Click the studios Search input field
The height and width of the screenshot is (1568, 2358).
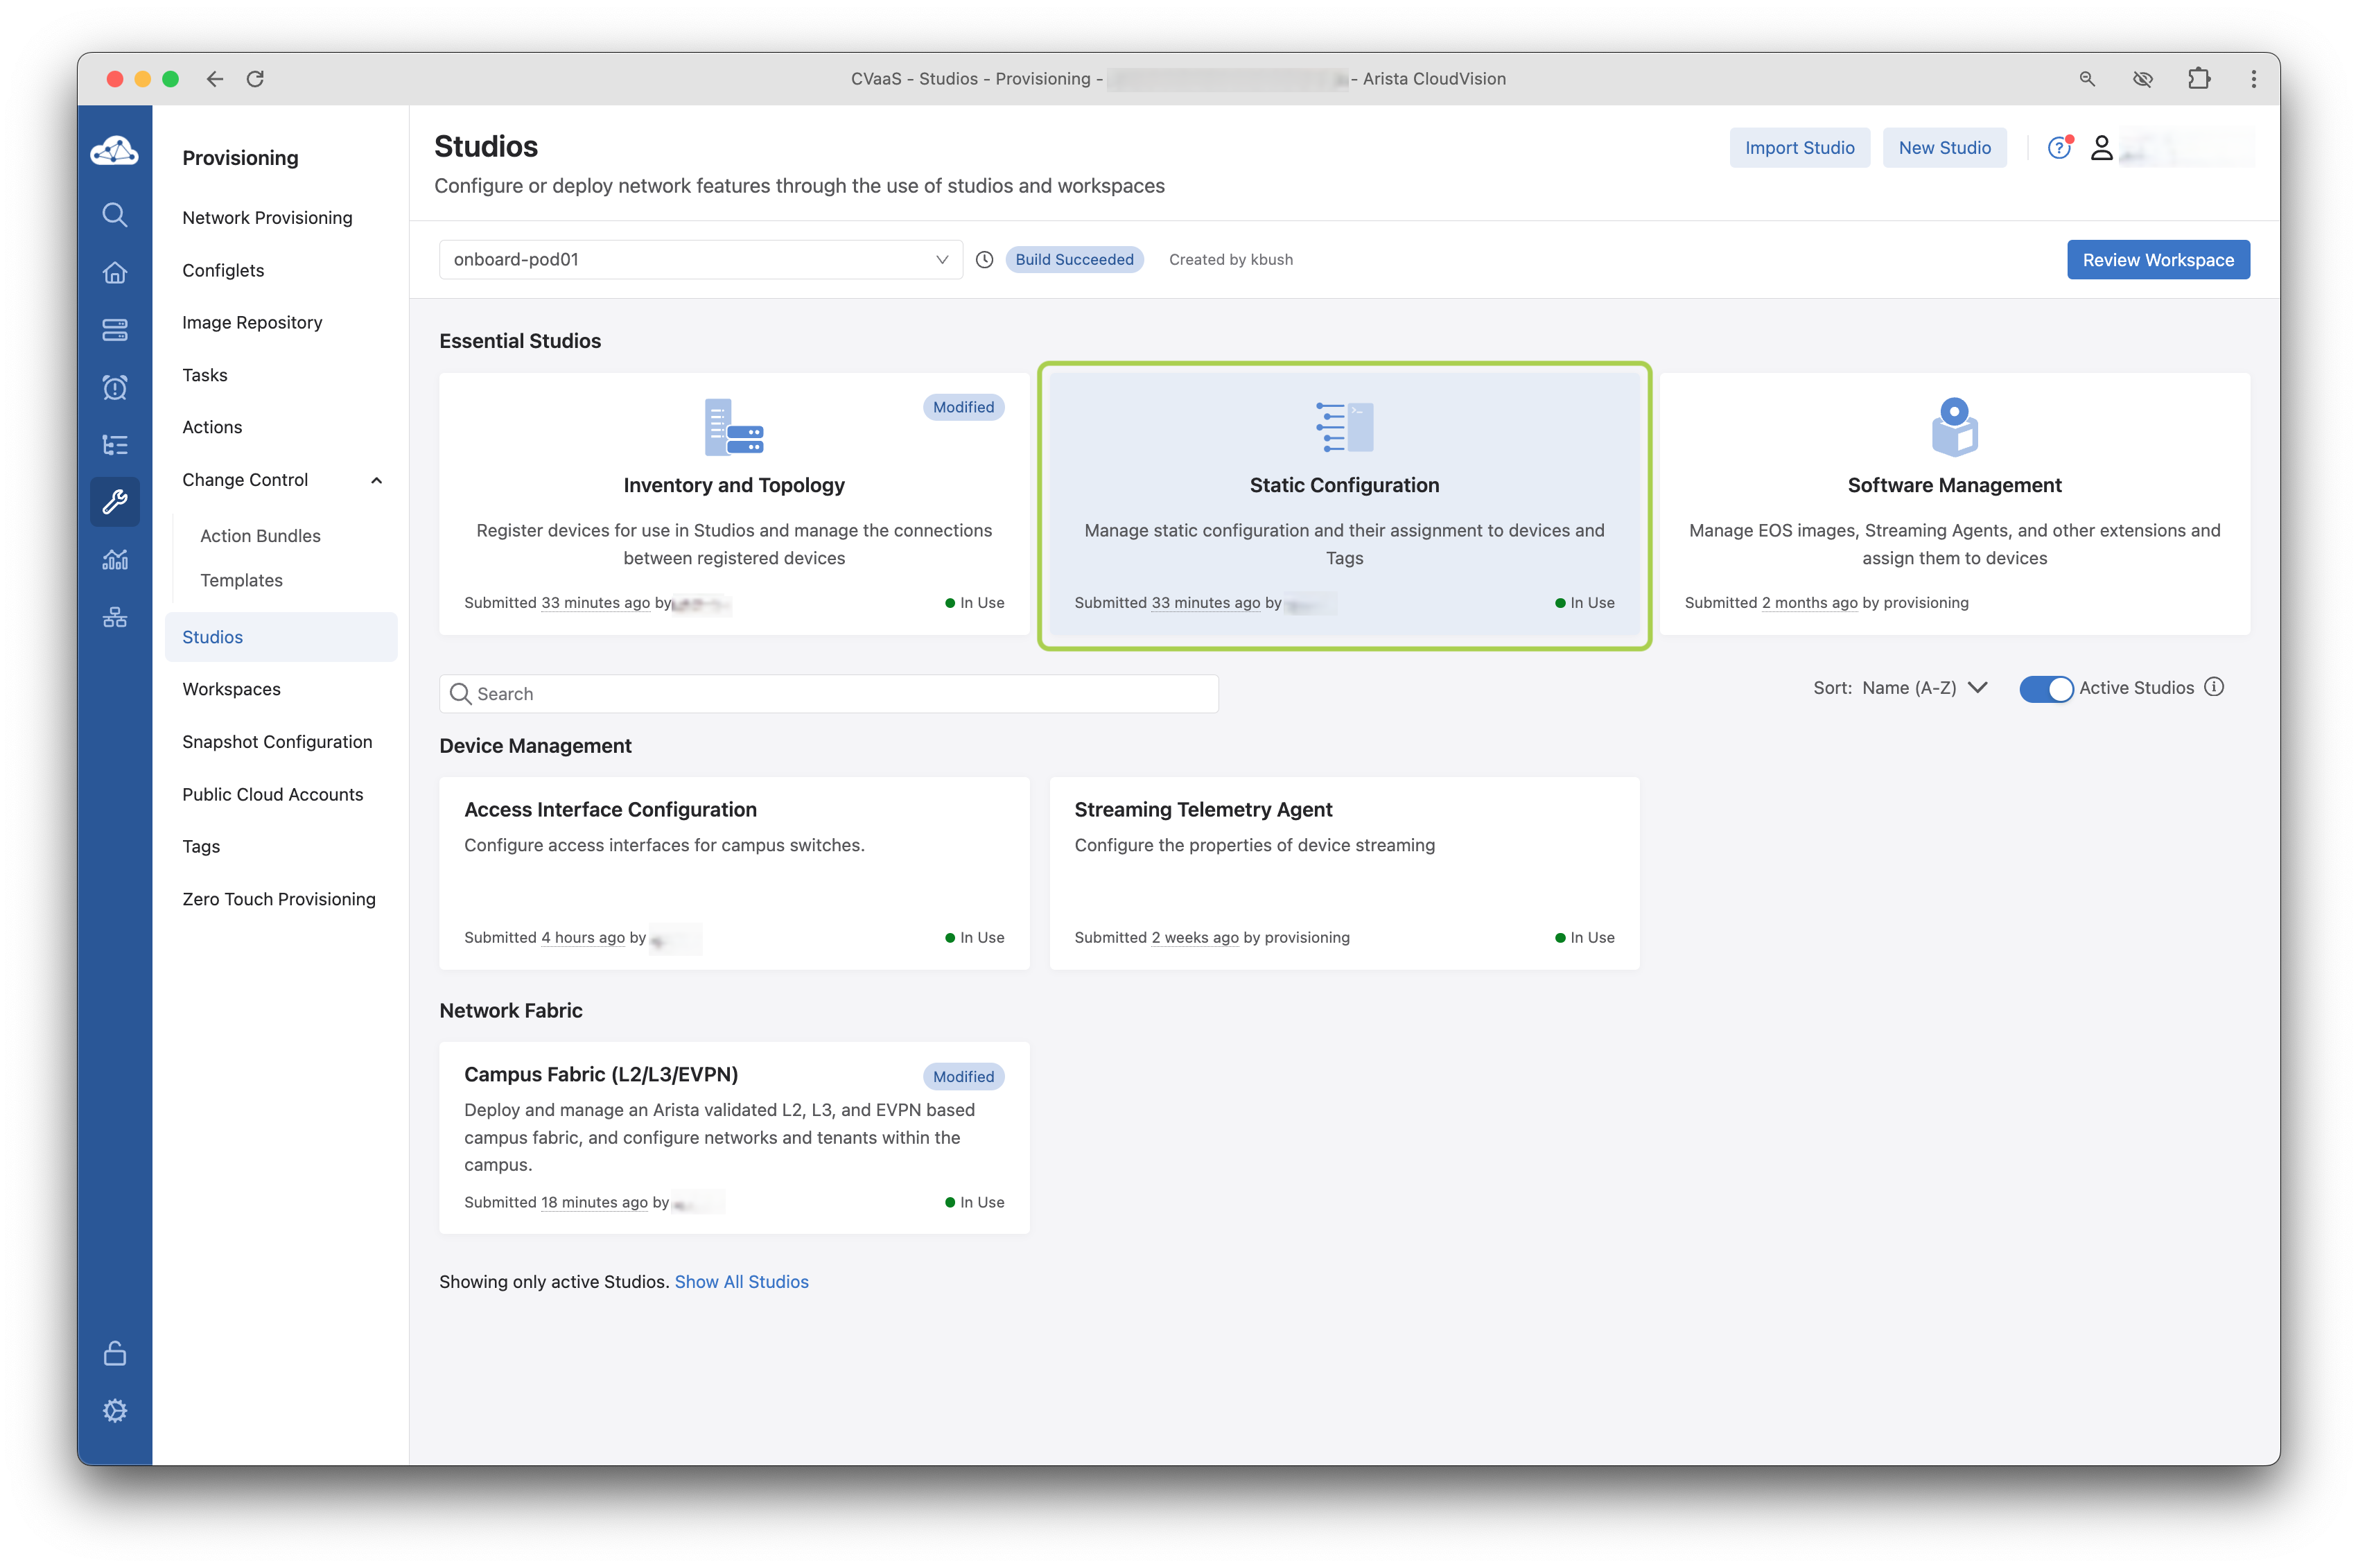click(x=828, y=694)
